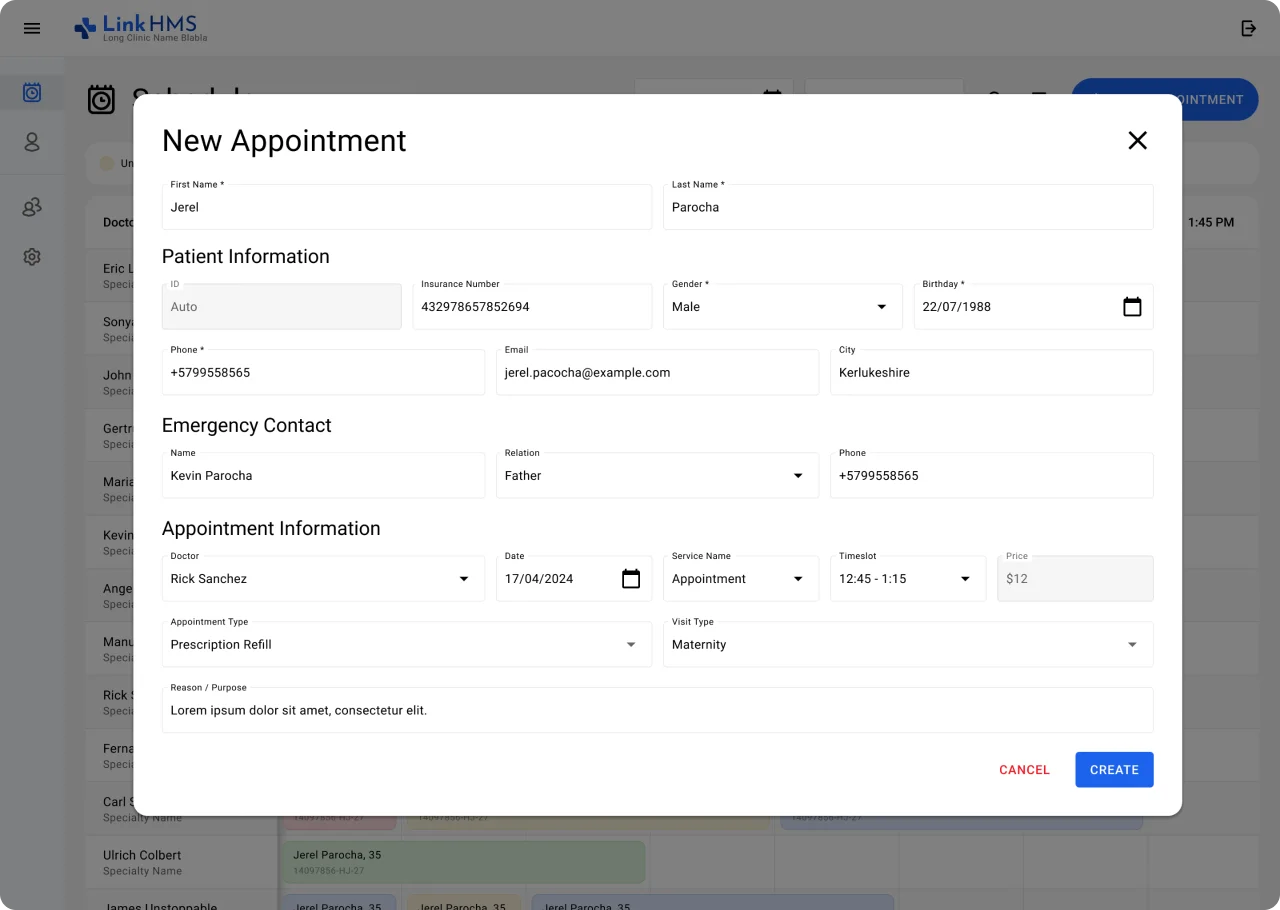This screenshot has height=910, width=1280.
Task: Click the City input field
Action: click(991, 373)
